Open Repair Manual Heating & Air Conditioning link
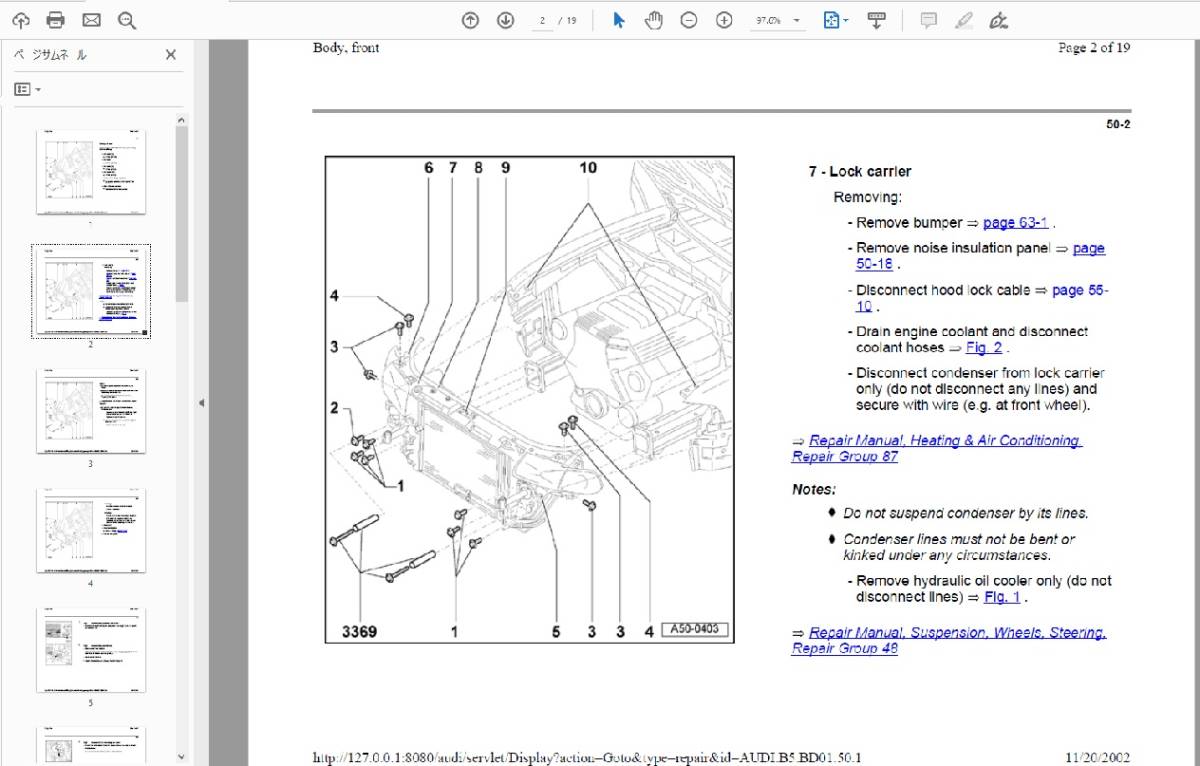This screenshot has height=766, width=1200. [x=936, y=448]
